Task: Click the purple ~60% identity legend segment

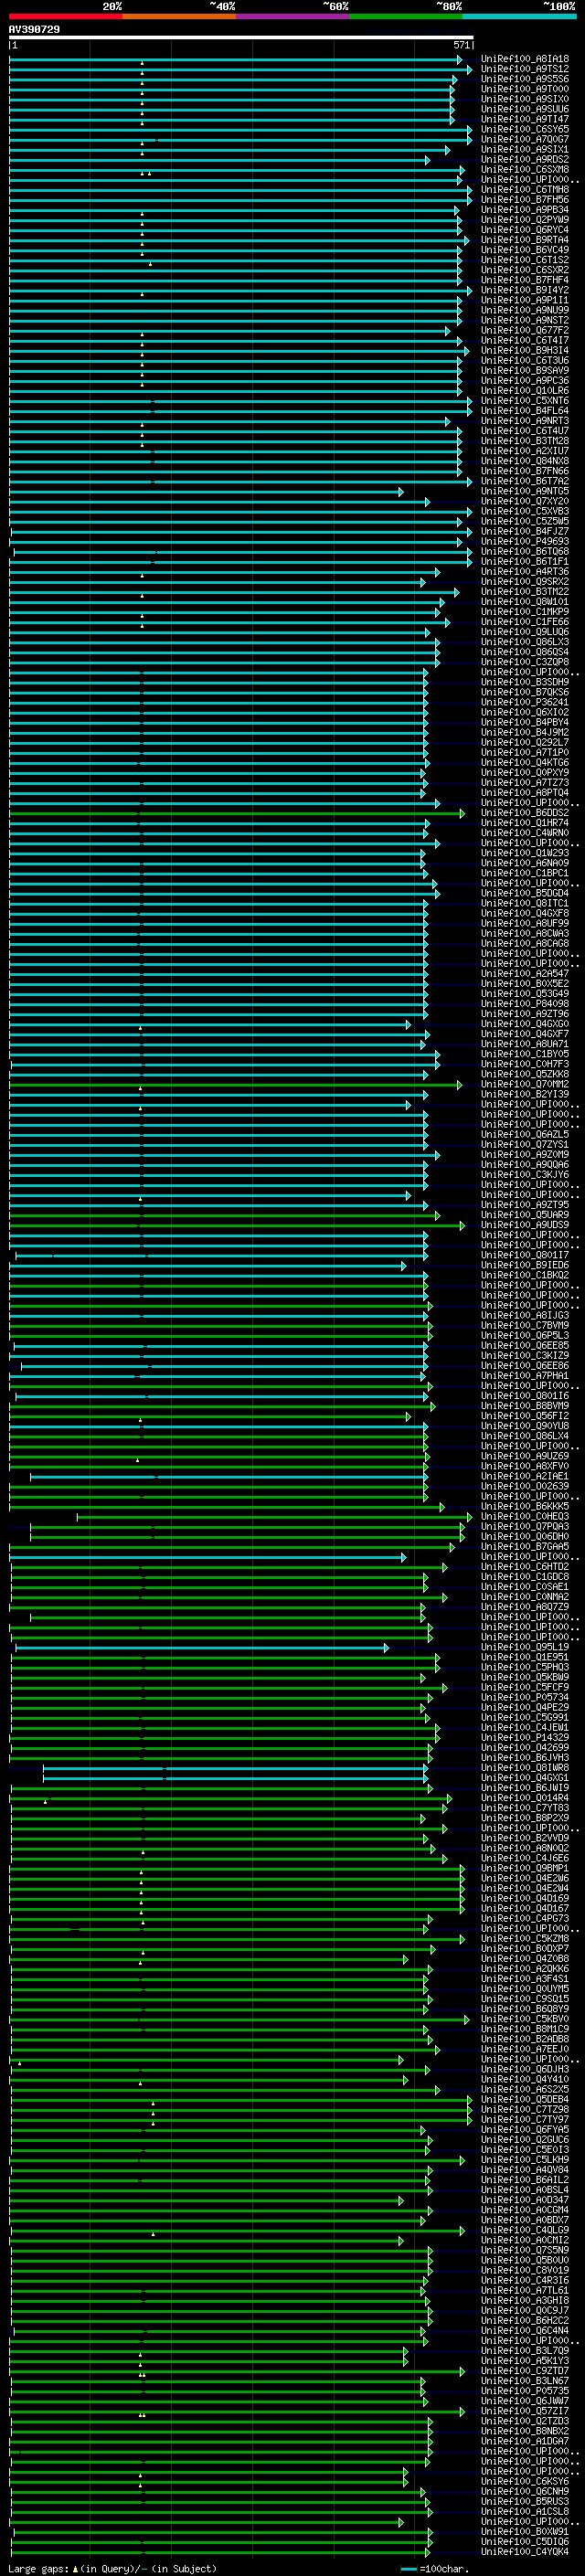Action: click(x=293, y=16)
